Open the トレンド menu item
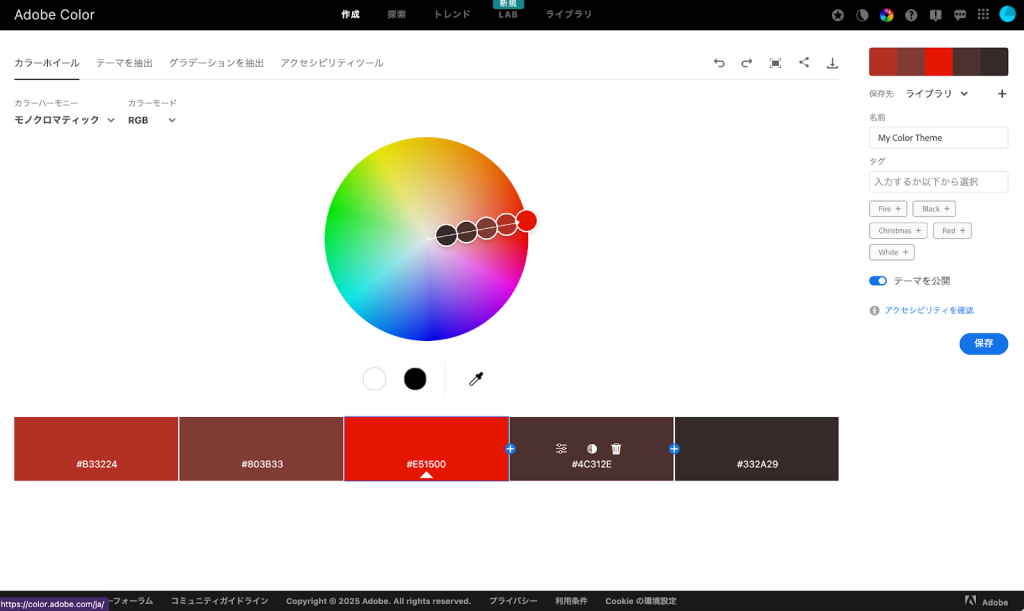1024x611 pixels. (x=452, y=15)
